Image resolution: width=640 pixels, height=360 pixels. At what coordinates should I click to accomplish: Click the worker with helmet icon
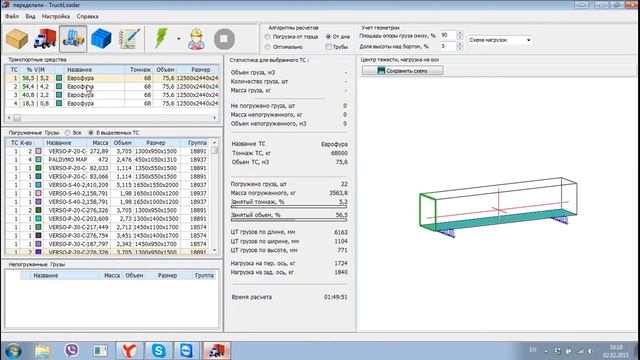click(196, 39)
